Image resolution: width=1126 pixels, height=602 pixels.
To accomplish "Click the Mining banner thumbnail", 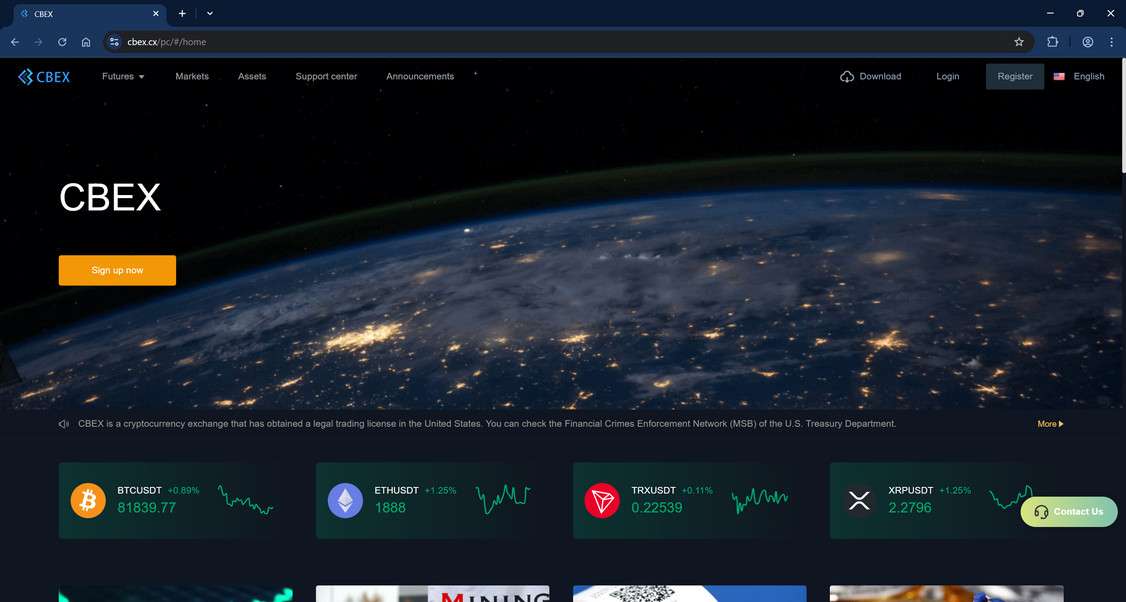I will point(432,593).
